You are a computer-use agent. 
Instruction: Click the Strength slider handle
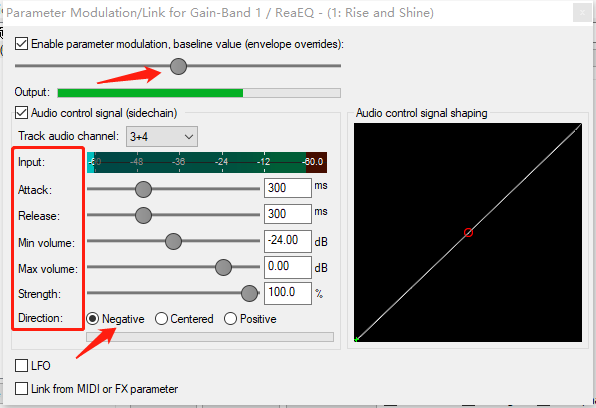tap(249, 293)
